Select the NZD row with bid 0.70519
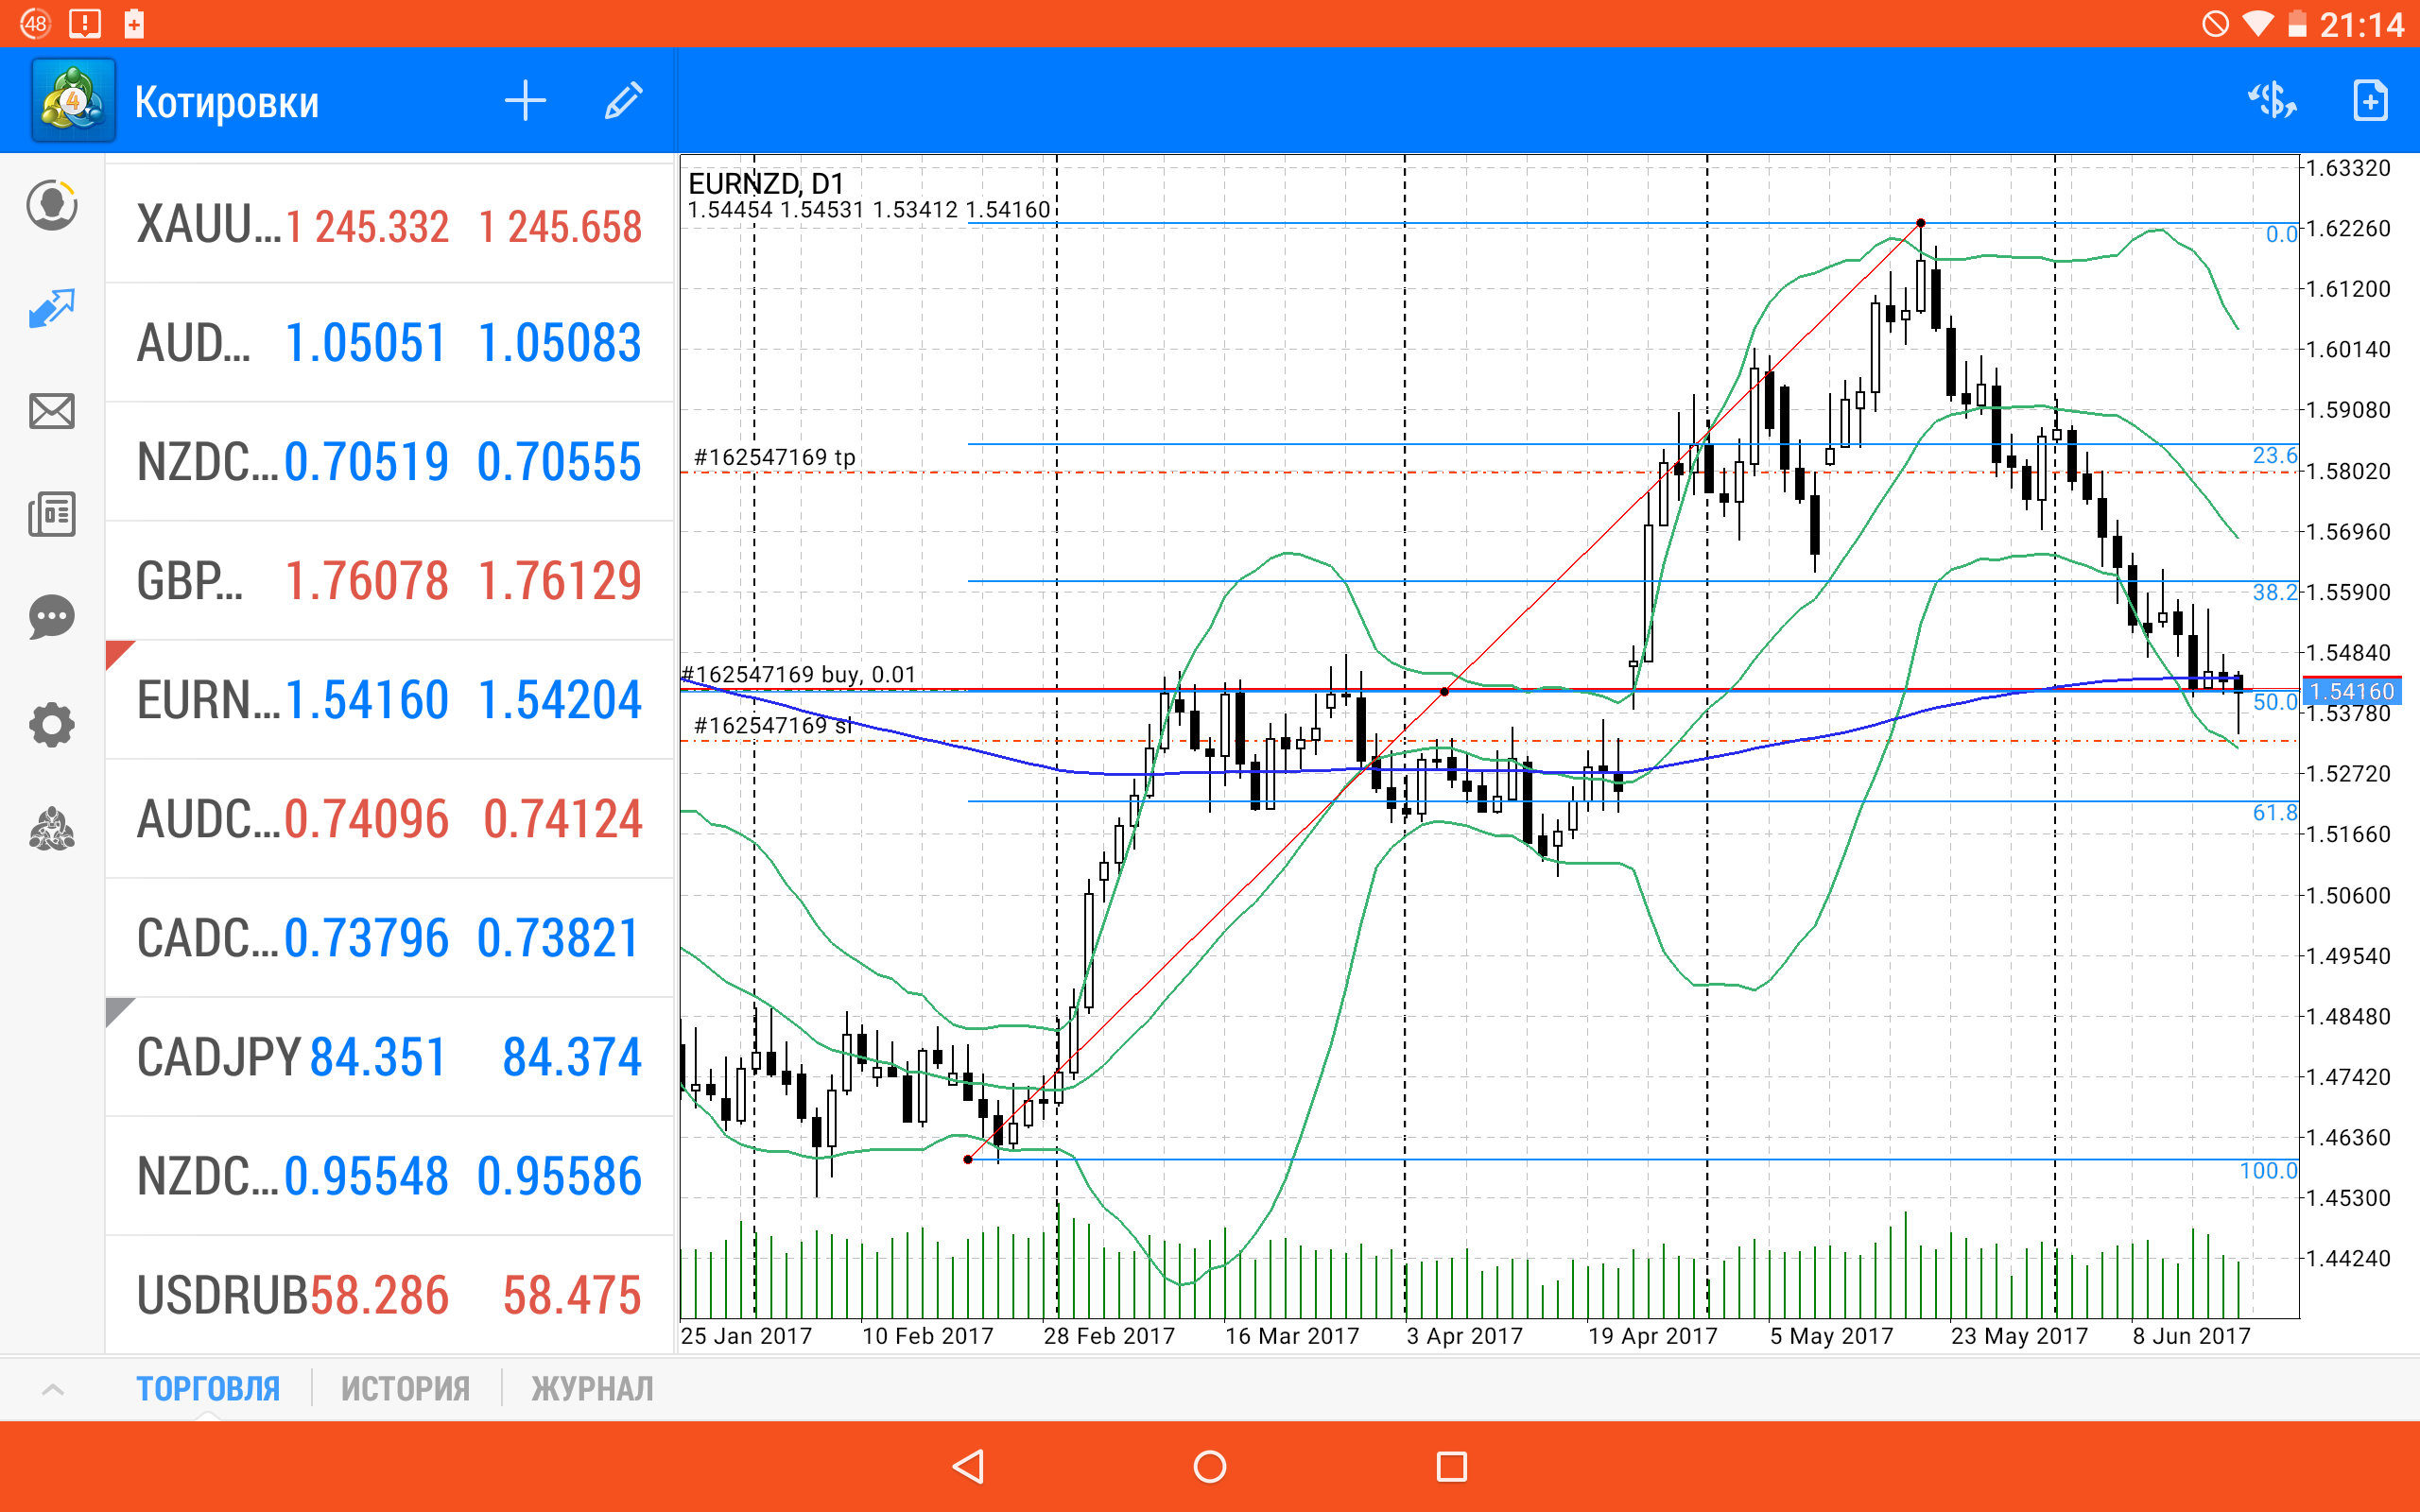The height and width of the screenshot is (1512, 2420). (x=390, y=462)
